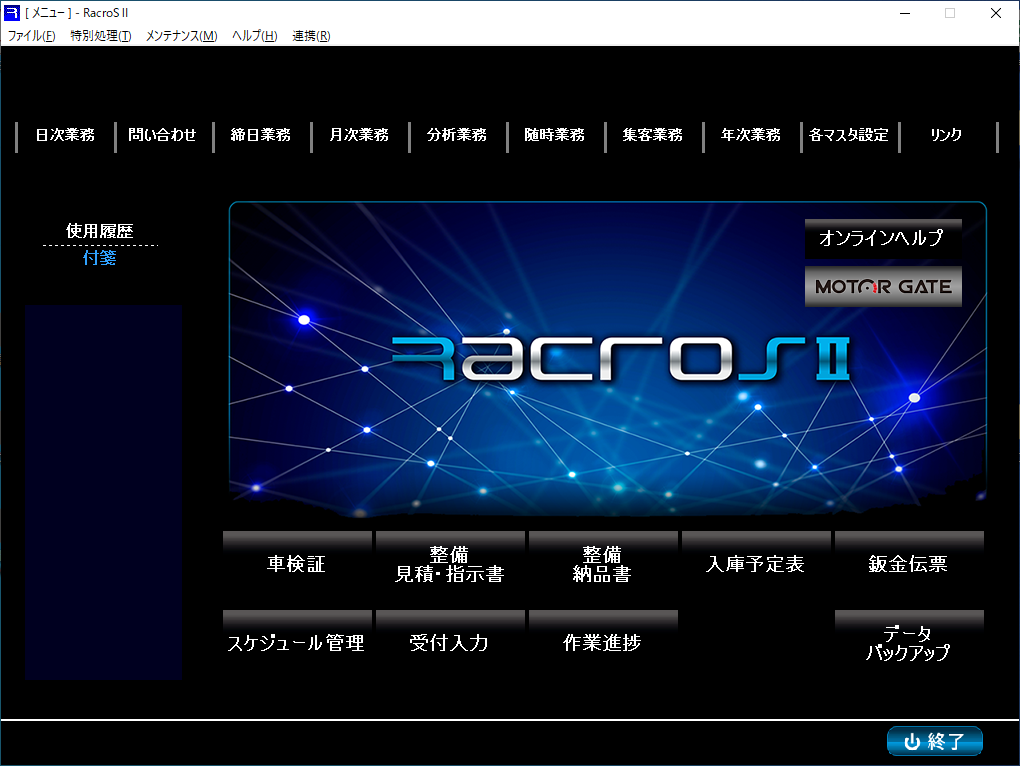The height and width of the screenshot is (766, 1020).
Task: Minimize the RacroS II window
Action: click(905, 13)
